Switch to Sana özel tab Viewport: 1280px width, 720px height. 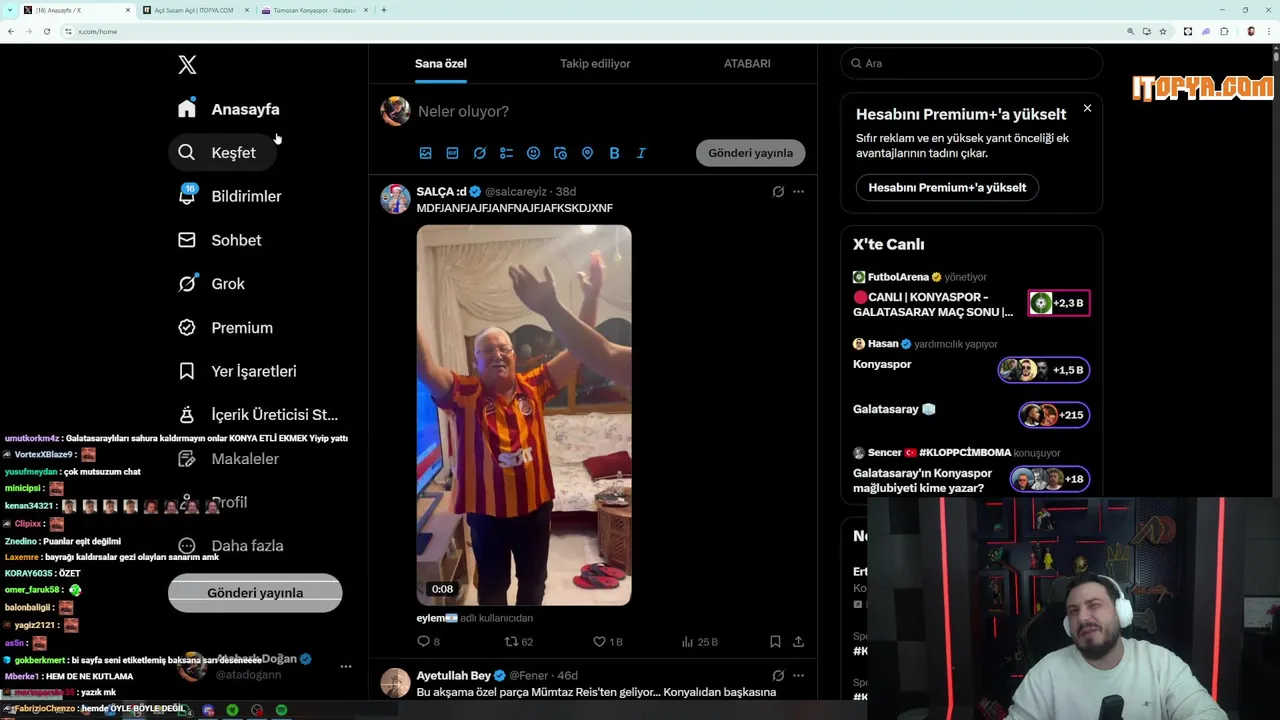(441, 63)
